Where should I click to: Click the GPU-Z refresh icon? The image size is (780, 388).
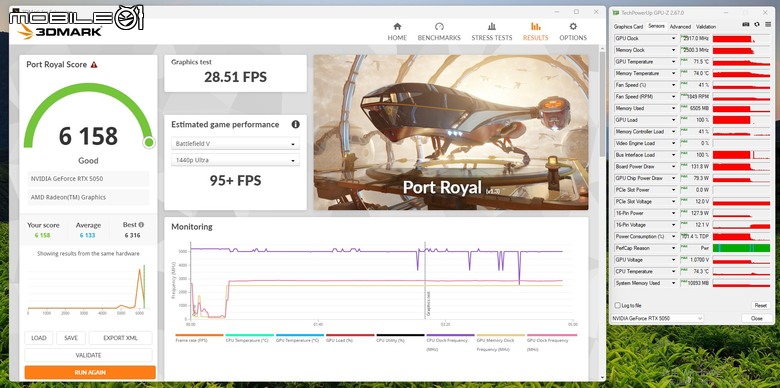(x=757, y=24)
